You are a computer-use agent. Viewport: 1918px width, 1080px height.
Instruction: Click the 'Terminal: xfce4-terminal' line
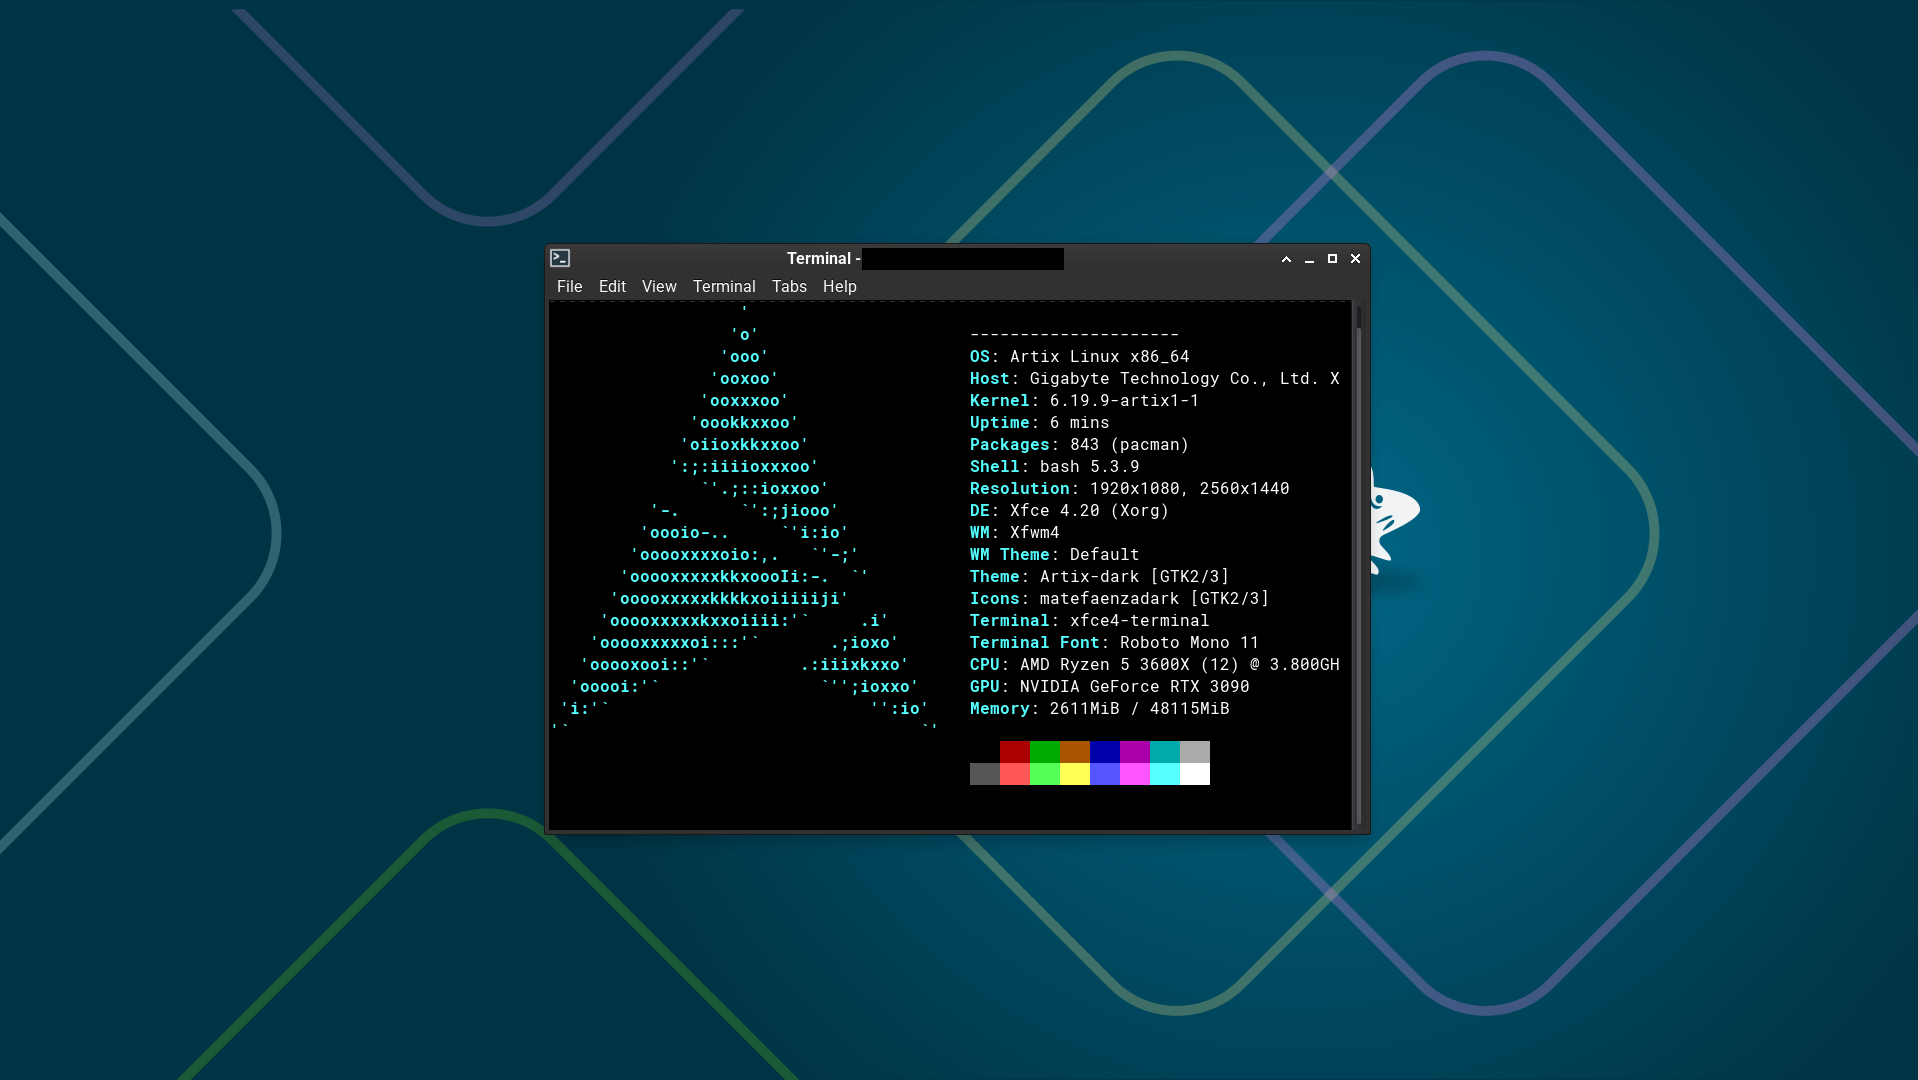click(1090, 621)
